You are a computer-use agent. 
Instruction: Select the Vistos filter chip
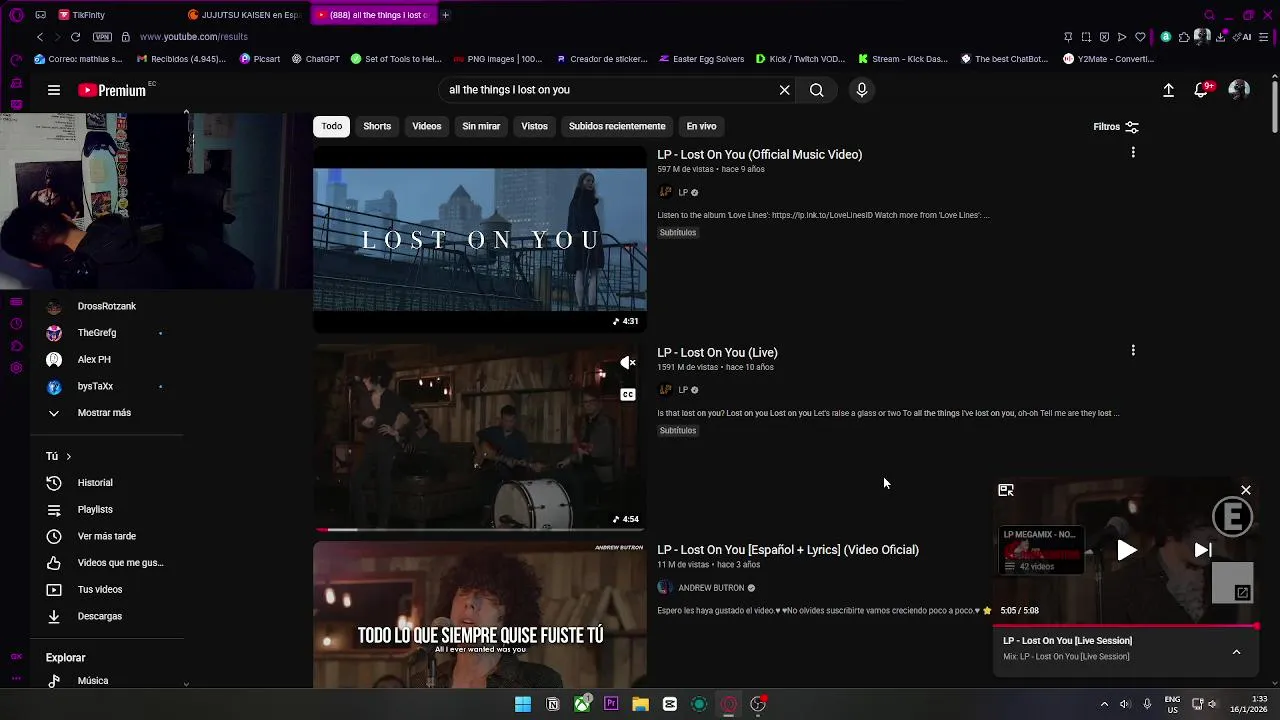pyautogui.click(x=534, y=126)
